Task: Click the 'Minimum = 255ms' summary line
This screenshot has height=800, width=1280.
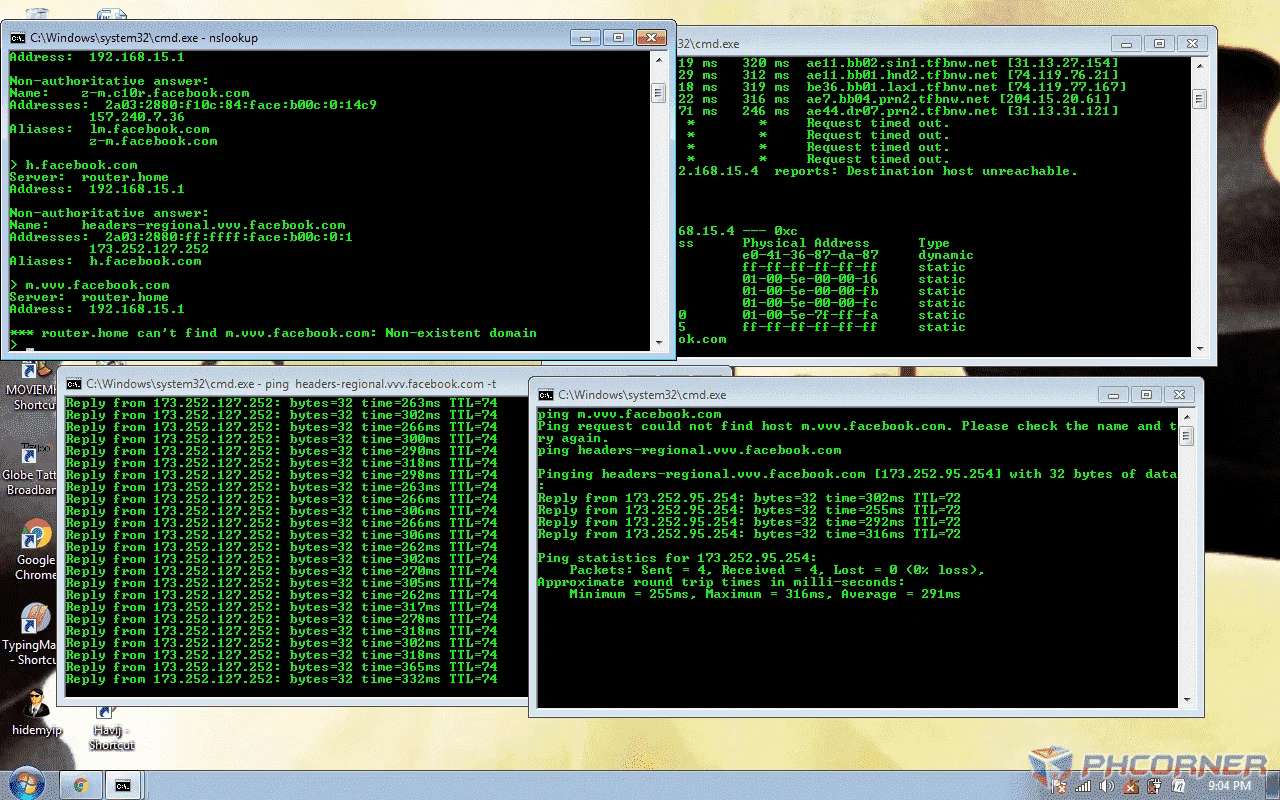Action: (x=765, y=594)
